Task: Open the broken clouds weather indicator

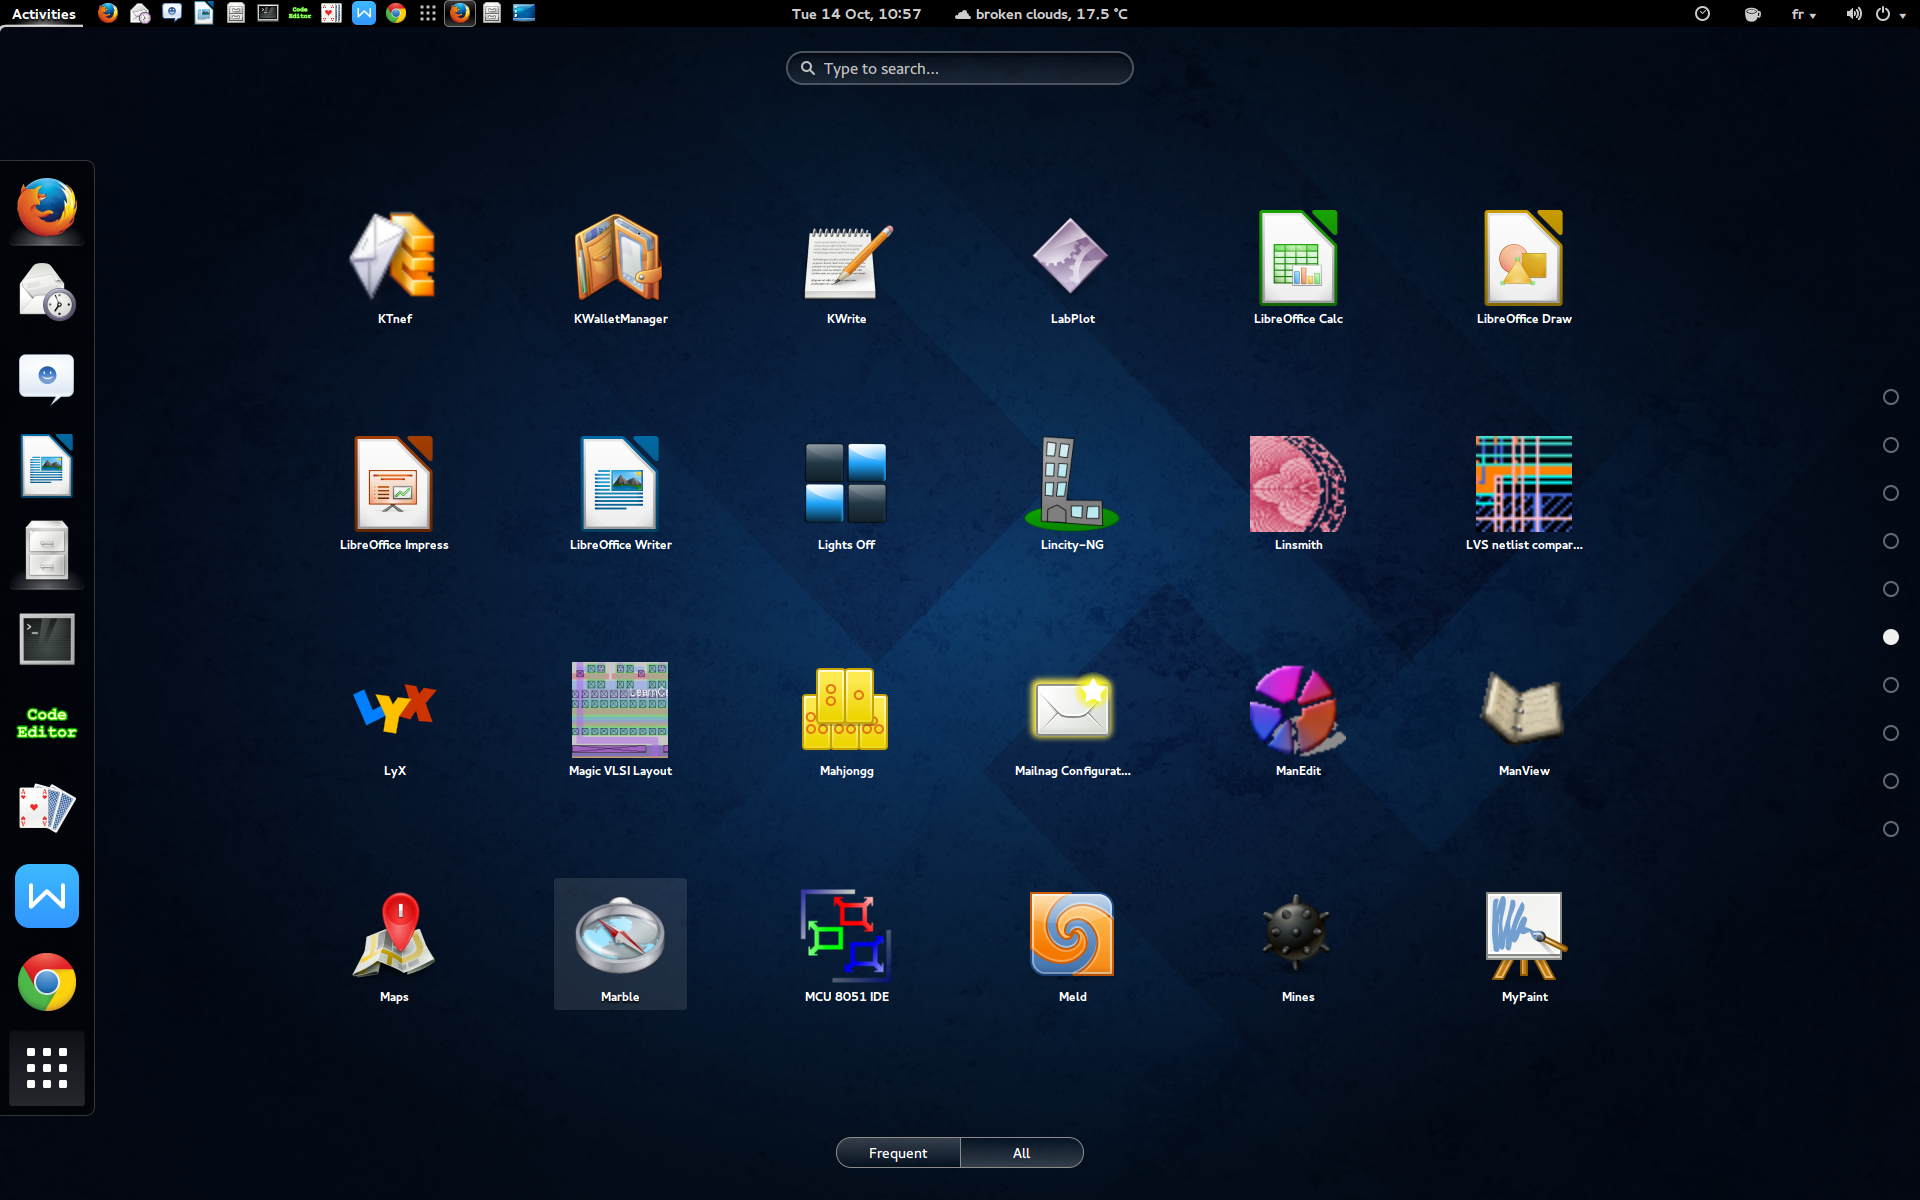Action: tap(1041, 14)
